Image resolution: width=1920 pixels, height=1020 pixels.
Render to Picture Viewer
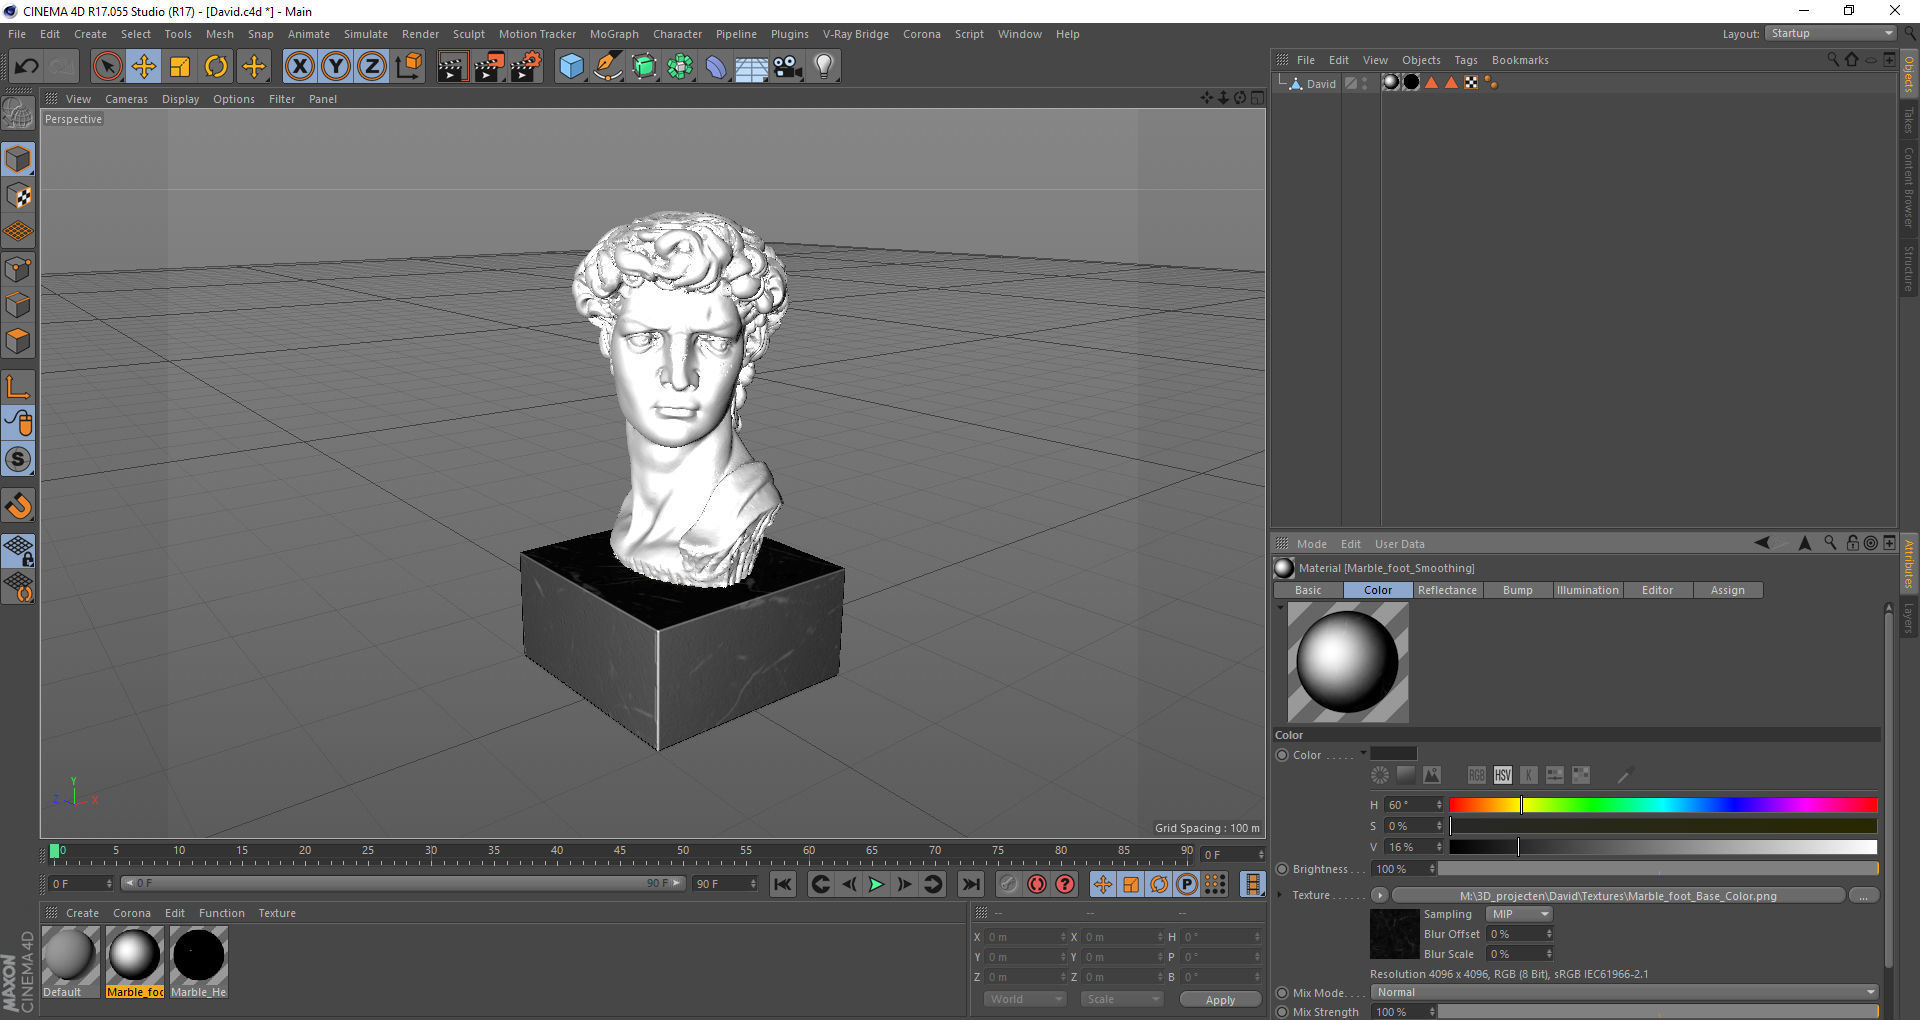click(x=489, y=67)
